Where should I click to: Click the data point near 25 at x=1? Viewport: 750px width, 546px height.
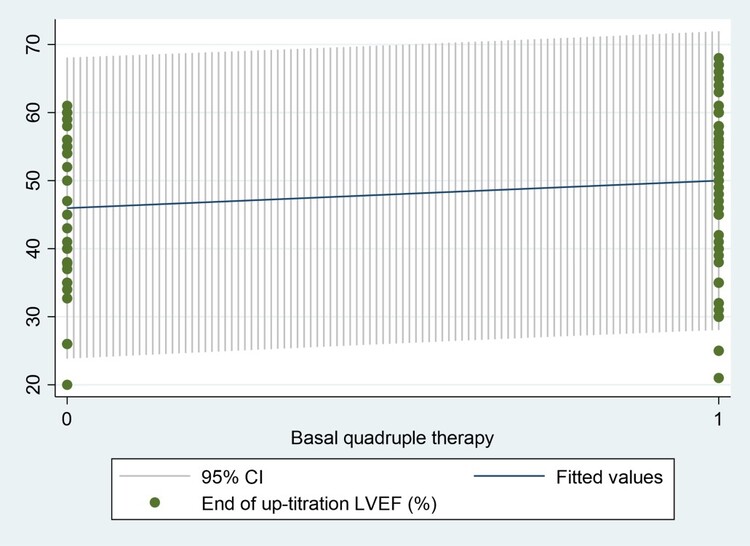pyautogui.click(x=718, y=351)
